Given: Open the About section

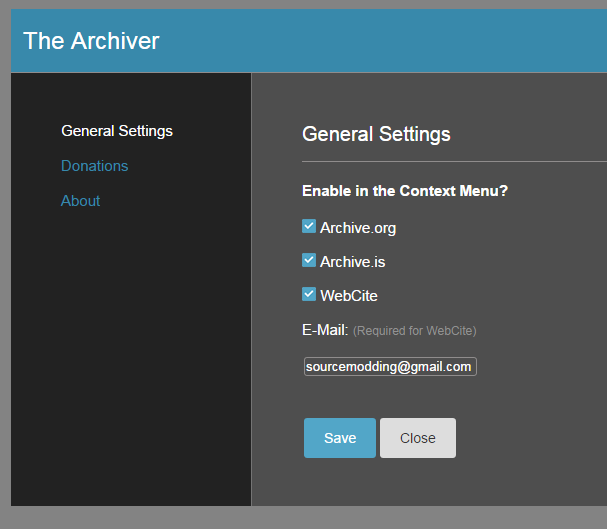Looking at the screenshot, I should pyautogui.click(x=81, y=201).
